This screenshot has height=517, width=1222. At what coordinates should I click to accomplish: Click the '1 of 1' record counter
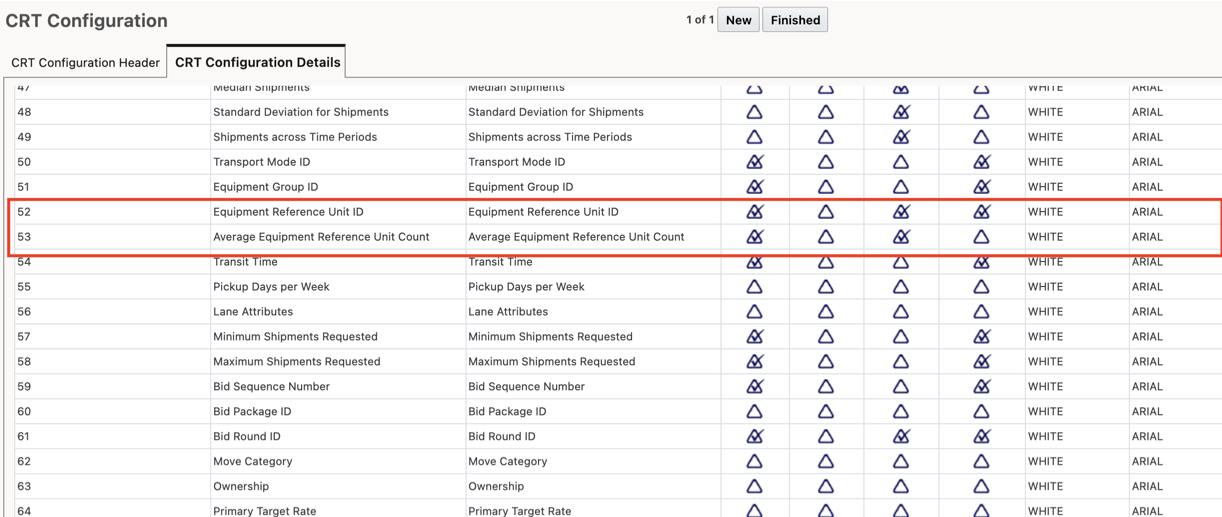(x=700, y=20)
